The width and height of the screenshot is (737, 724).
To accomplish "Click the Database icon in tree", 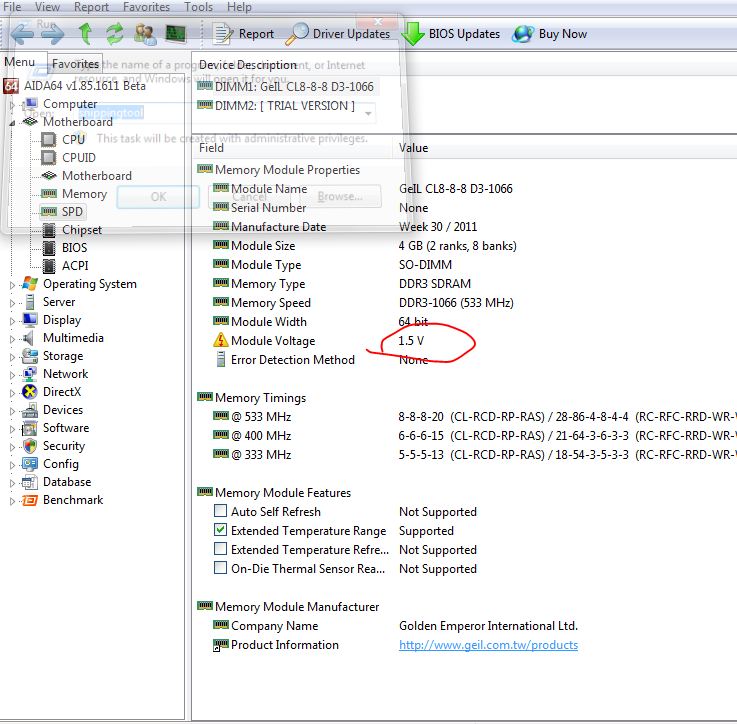I will coord(30,482).
